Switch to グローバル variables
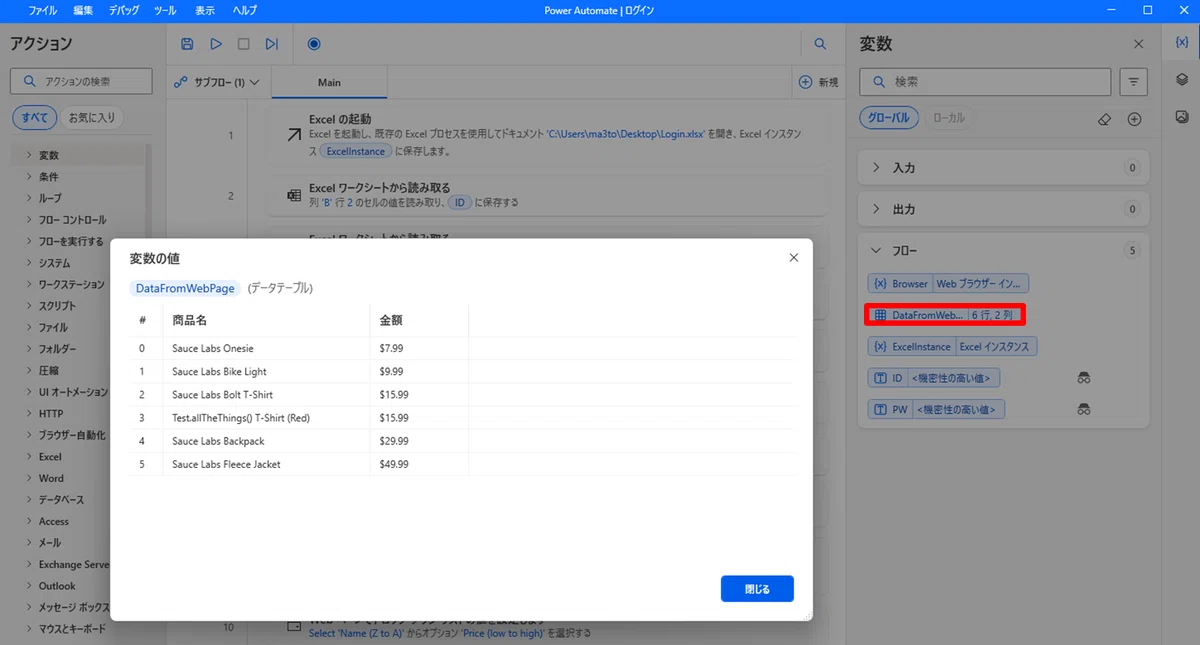The width and height of the screenshot is (1200, 645). tap(889, 117)
